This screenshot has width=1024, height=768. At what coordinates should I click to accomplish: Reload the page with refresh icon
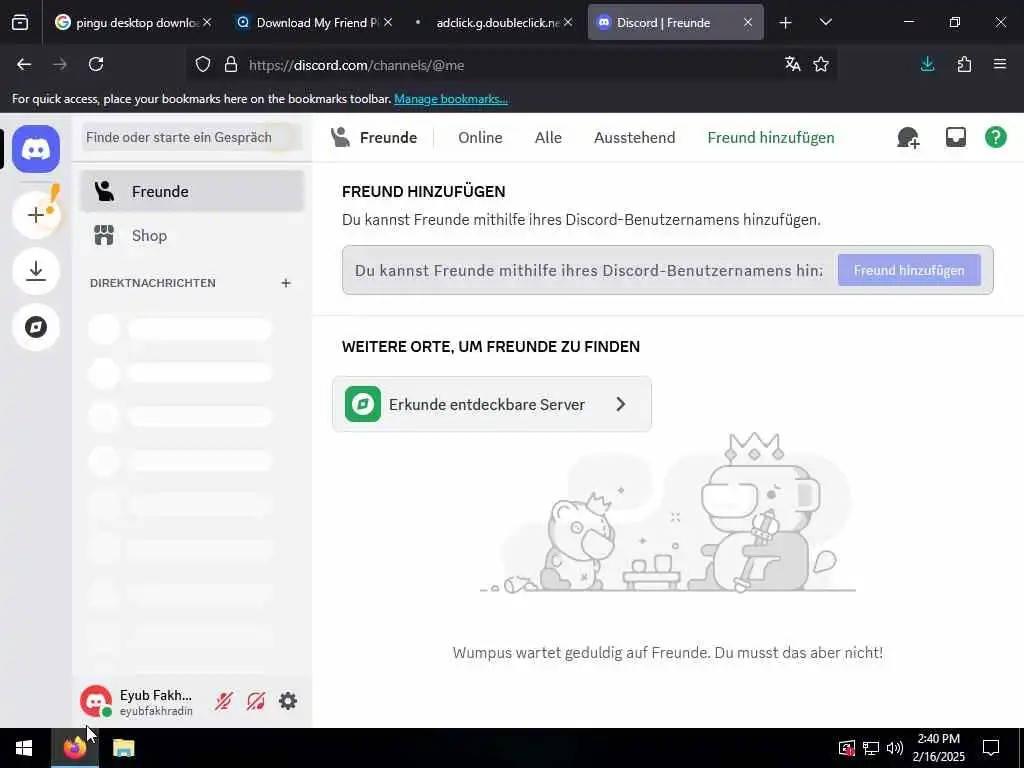[x=96, y=64]
